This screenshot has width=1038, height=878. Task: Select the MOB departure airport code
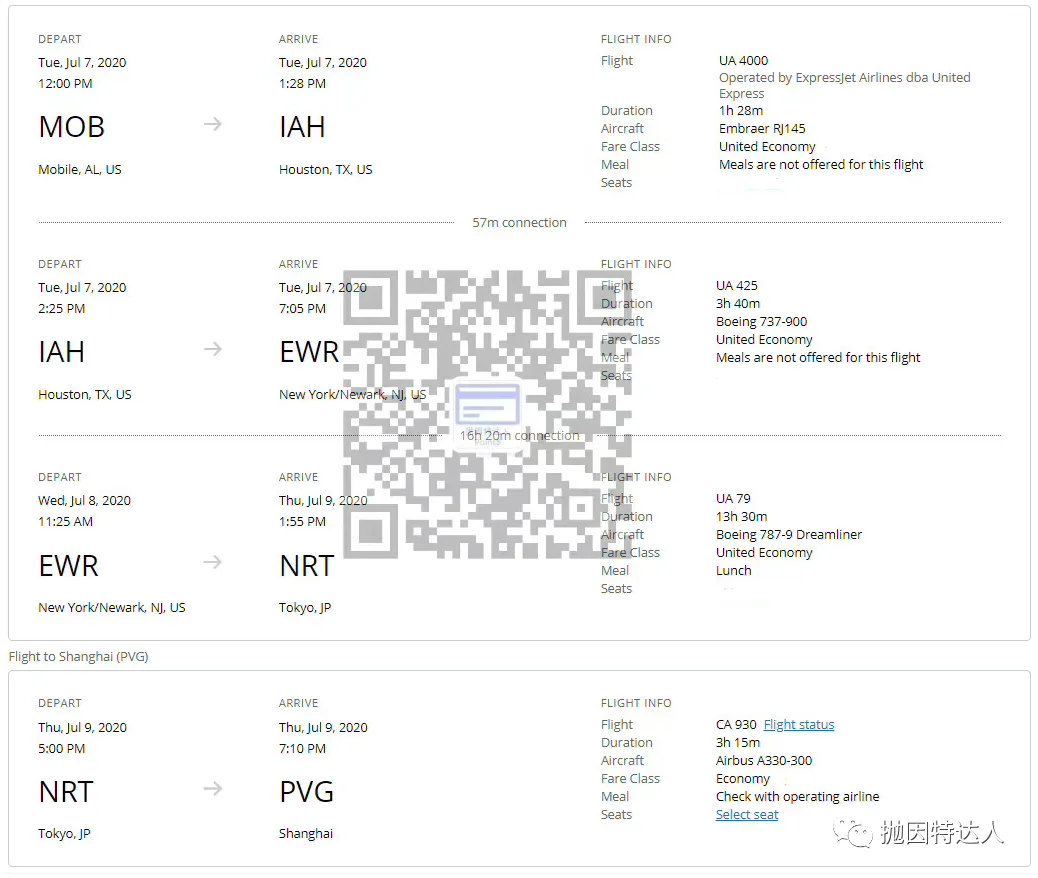(x=71, y=127)
